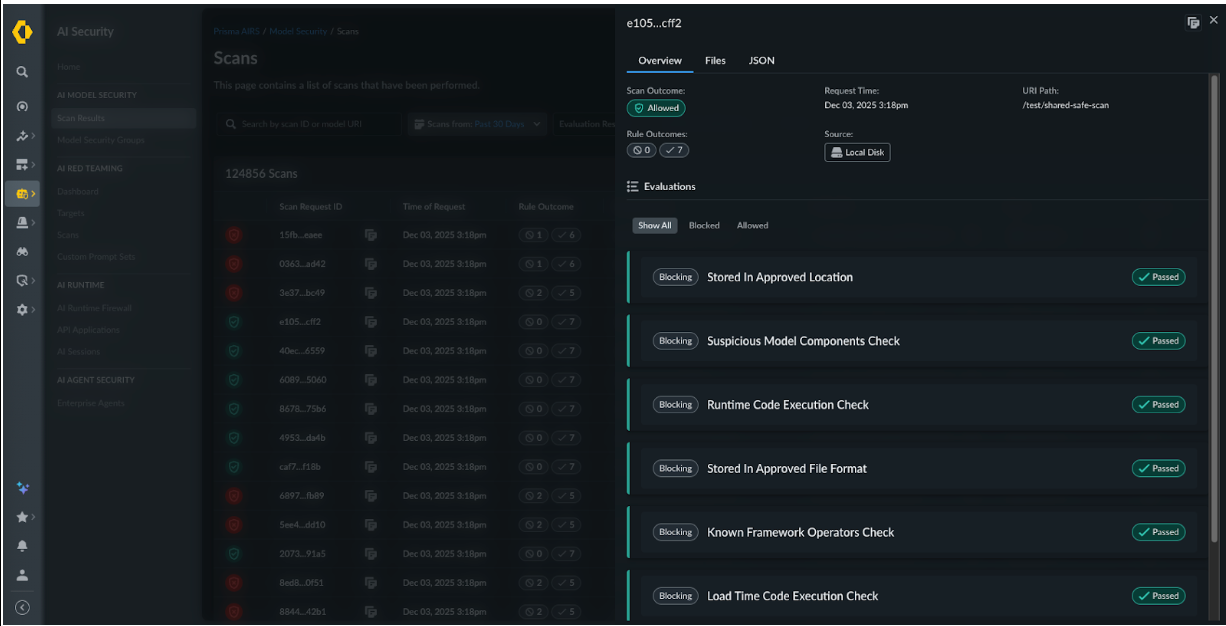Screen dimensions: 1226x626
Task: Switch to the JSON tab
Action: pyautogui.click(x=761, y=61)
